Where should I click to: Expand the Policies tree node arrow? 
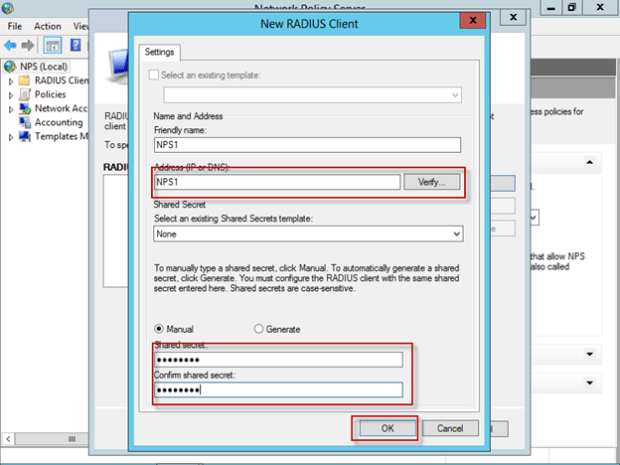pyautogui.click(x=12, y=94)
